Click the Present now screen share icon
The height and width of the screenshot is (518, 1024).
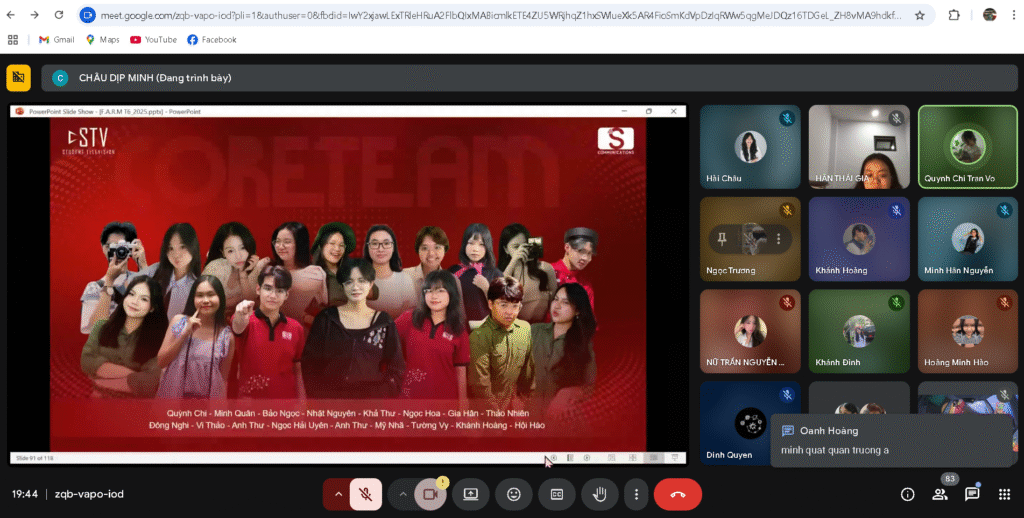pyautogui.click(x=470, y=494)
